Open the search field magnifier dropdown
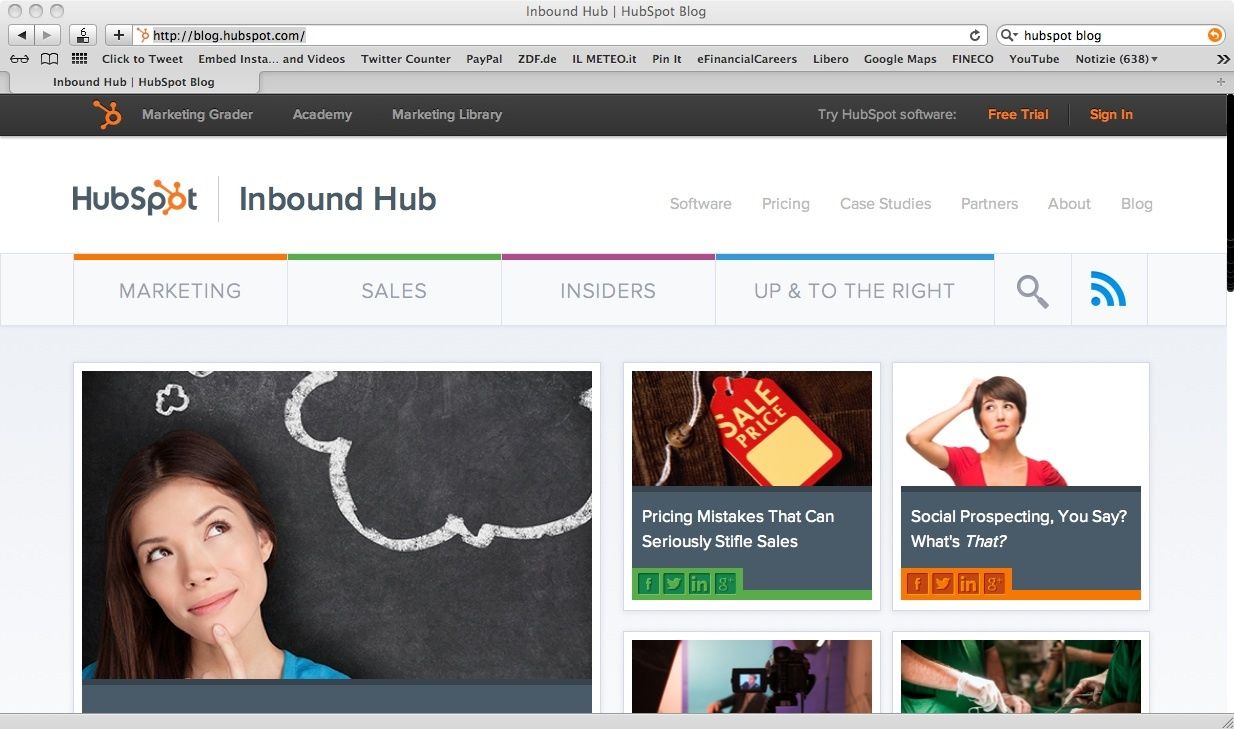 coord(1010,35)
